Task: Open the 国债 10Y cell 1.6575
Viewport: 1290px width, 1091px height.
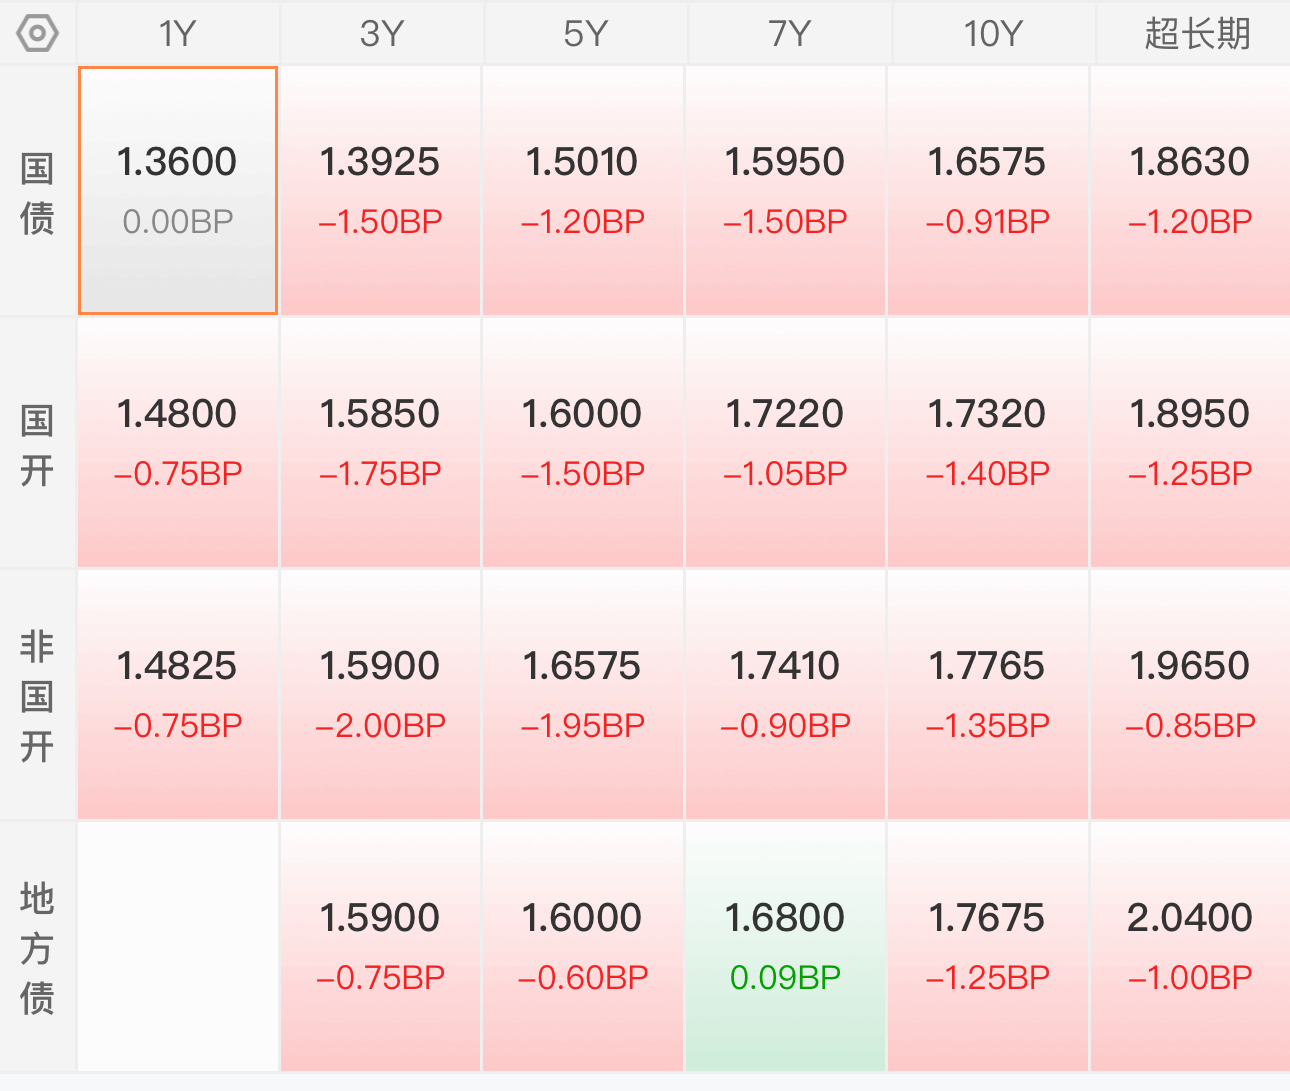Action: click(988, 191)
